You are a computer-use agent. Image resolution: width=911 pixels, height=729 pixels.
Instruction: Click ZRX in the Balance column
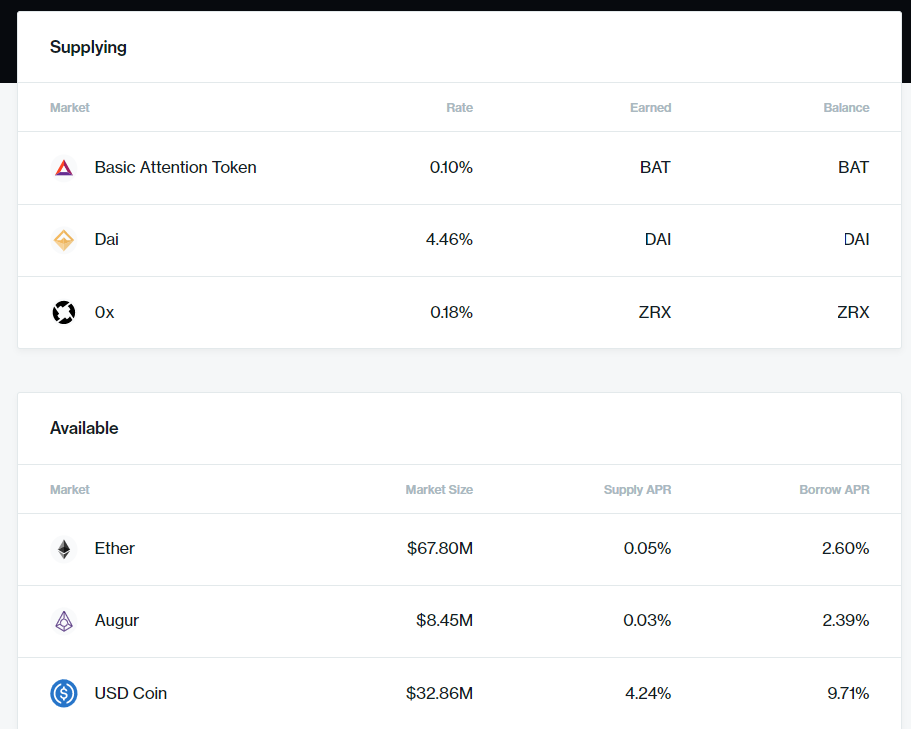coord(853,313)
